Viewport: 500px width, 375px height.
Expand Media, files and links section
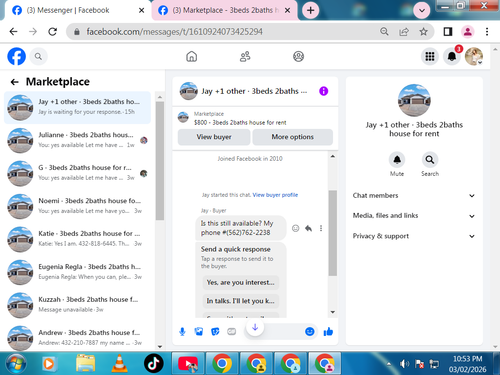pyautogui.click(x=414, y=216)
